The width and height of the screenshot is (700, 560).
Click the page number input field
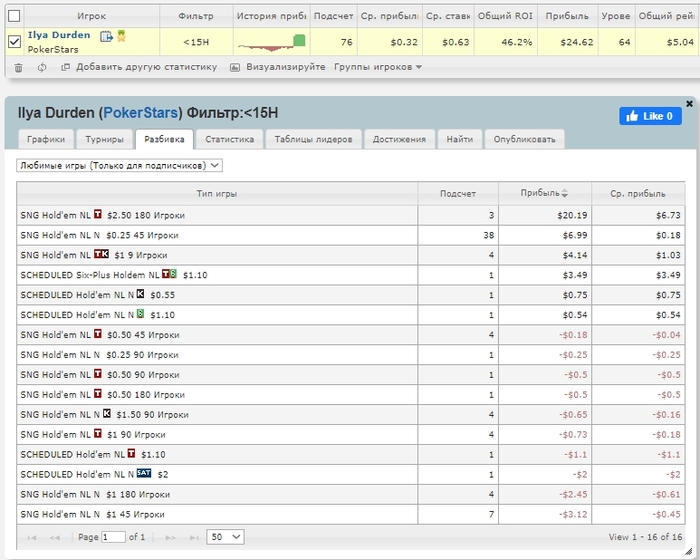(x=113, y=537)
